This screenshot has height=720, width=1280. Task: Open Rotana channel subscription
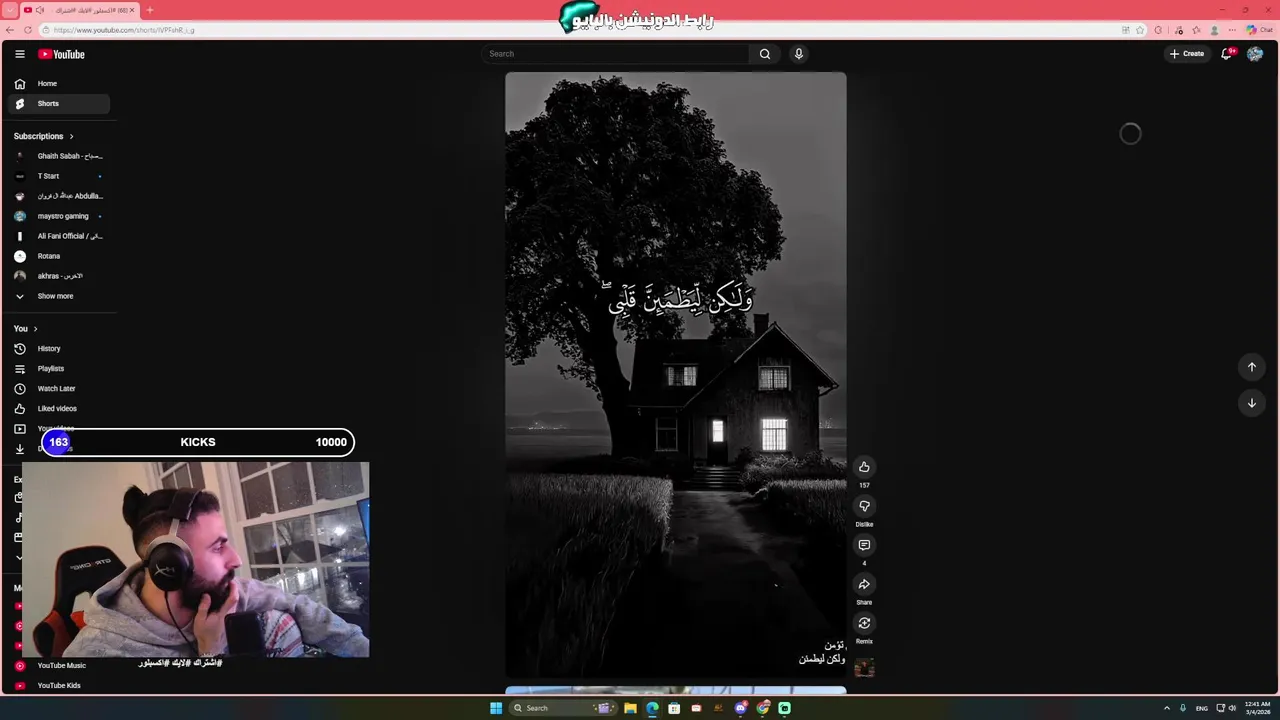point(60,256)
